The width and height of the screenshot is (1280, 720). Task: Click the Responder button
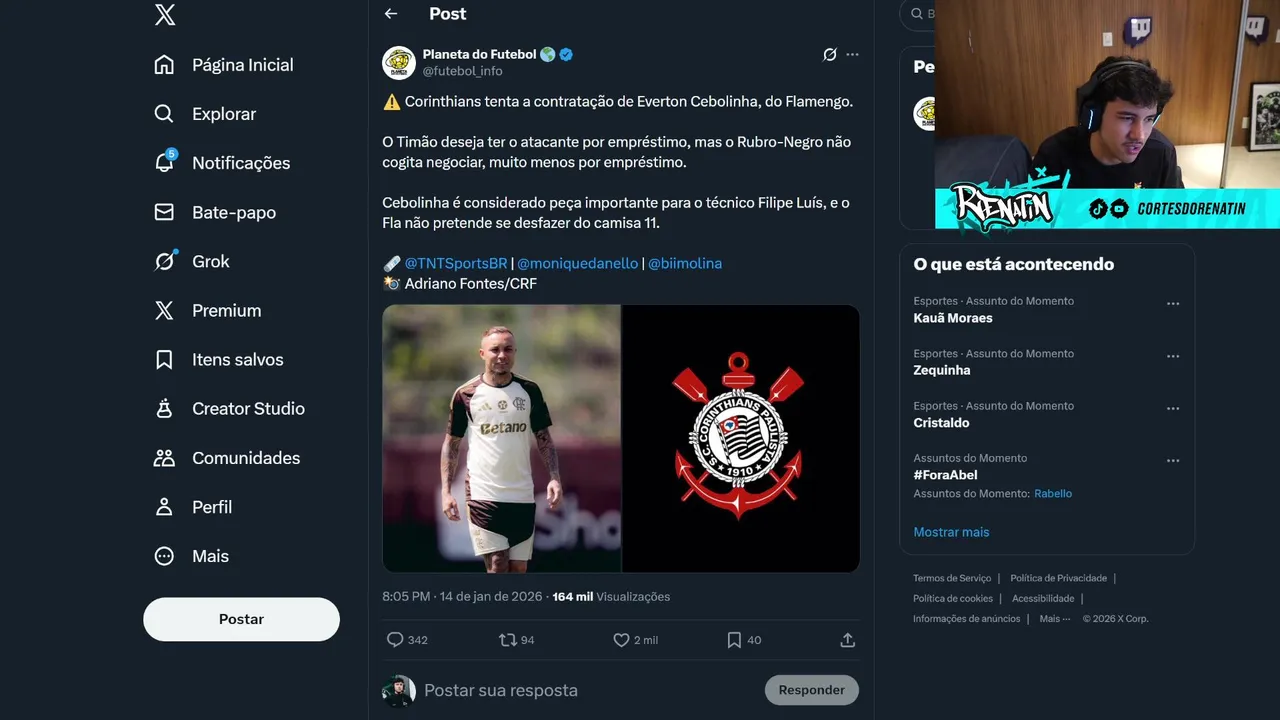point(812,690)
